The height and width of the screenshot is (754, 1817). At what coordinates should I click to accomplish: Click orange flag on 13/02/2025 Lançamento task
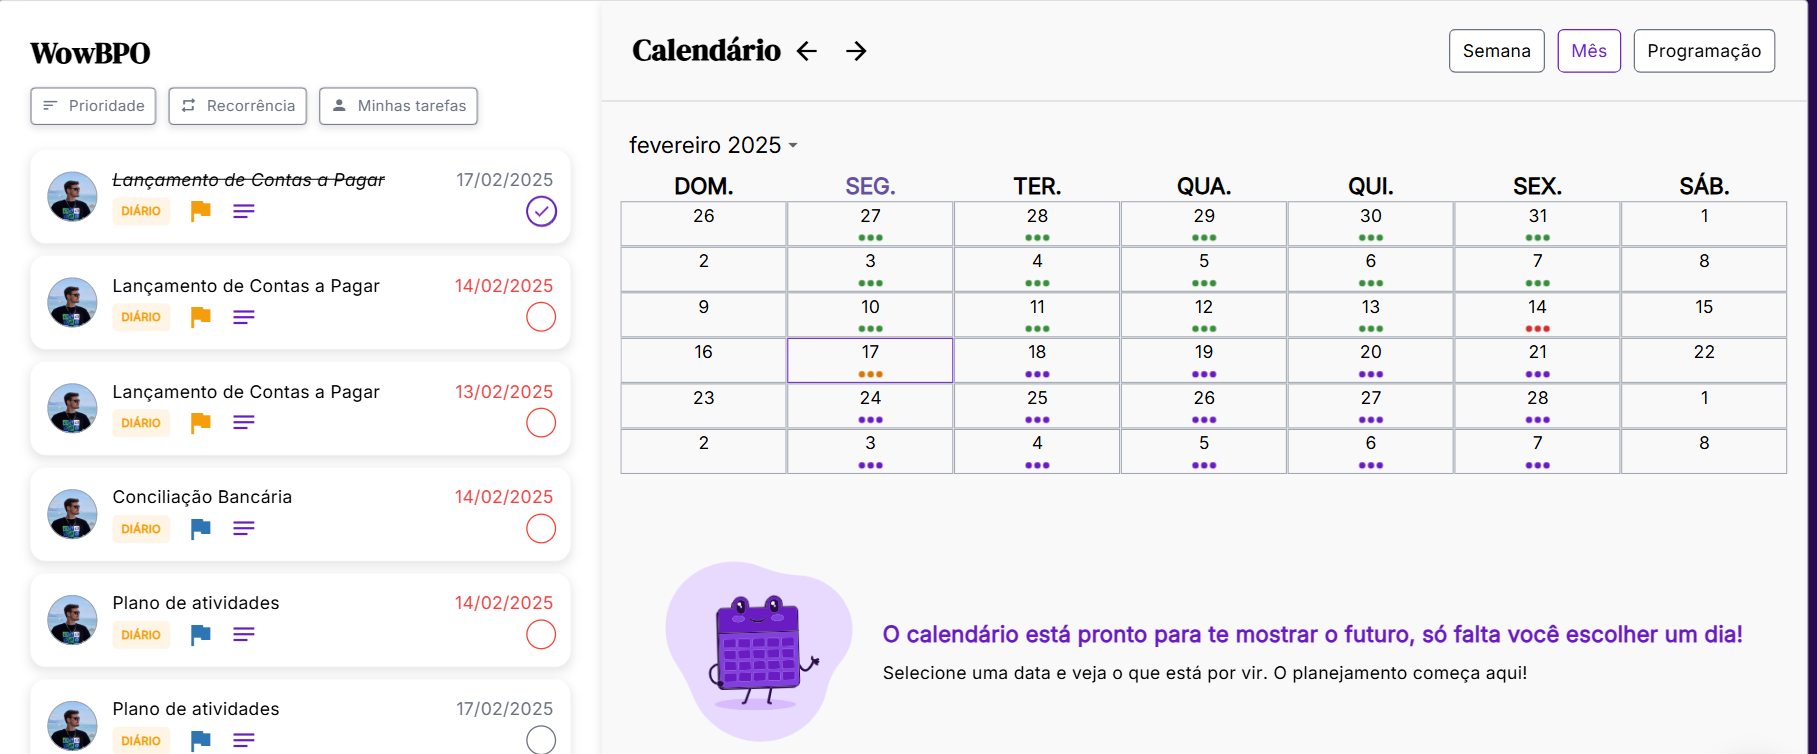[201, 422]
